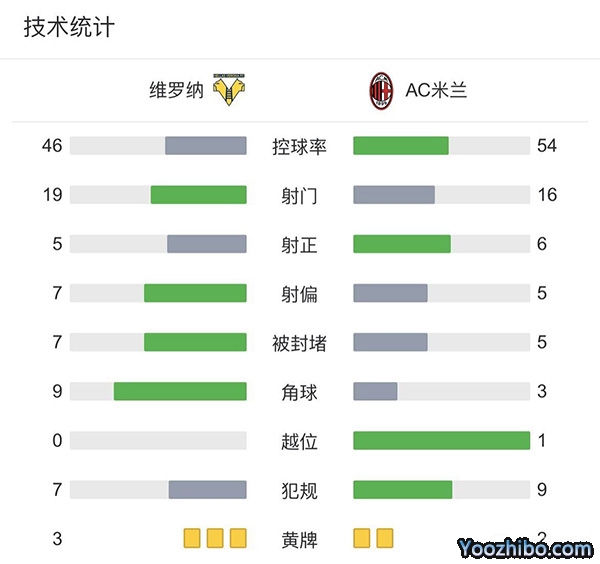
Task: Click Verona's green corner kicks bar
Action: pyautogui.click(x=180, y=391)
